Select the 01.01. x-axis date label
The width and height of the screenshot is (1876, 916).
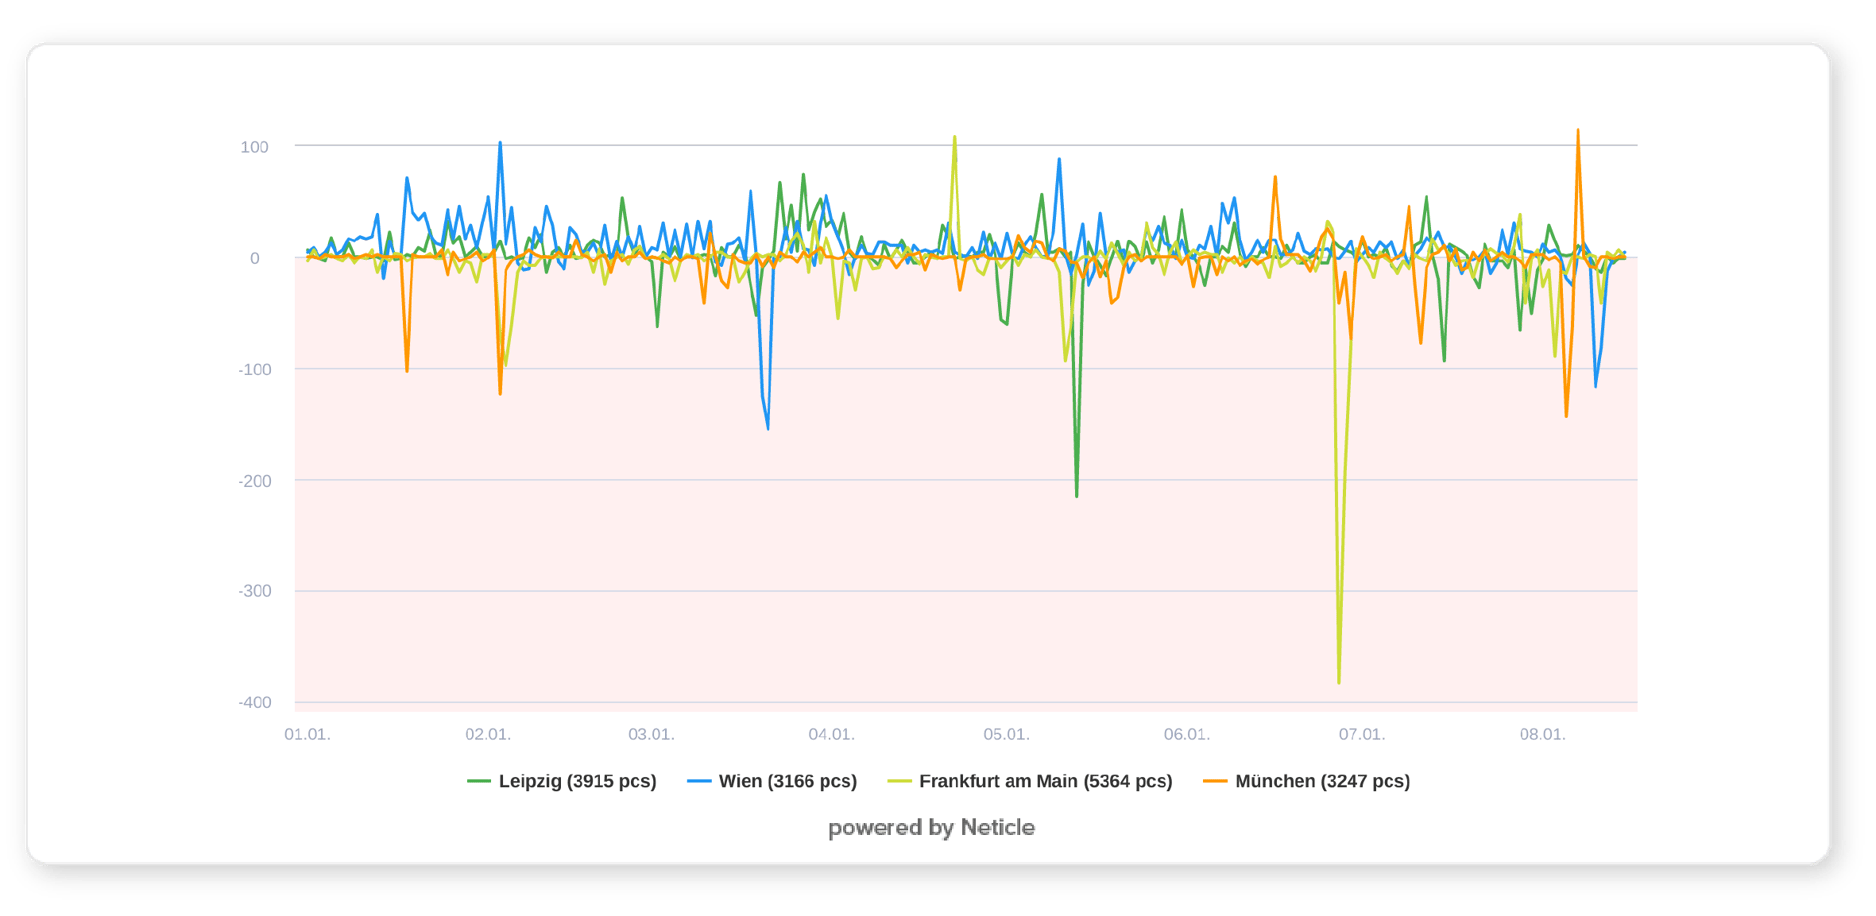click(307, 734)
